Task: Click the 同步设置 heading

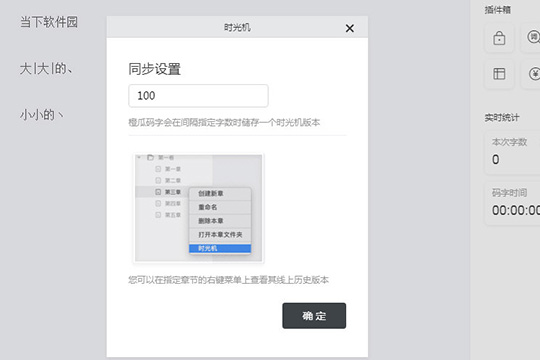Action: (155, 69)
